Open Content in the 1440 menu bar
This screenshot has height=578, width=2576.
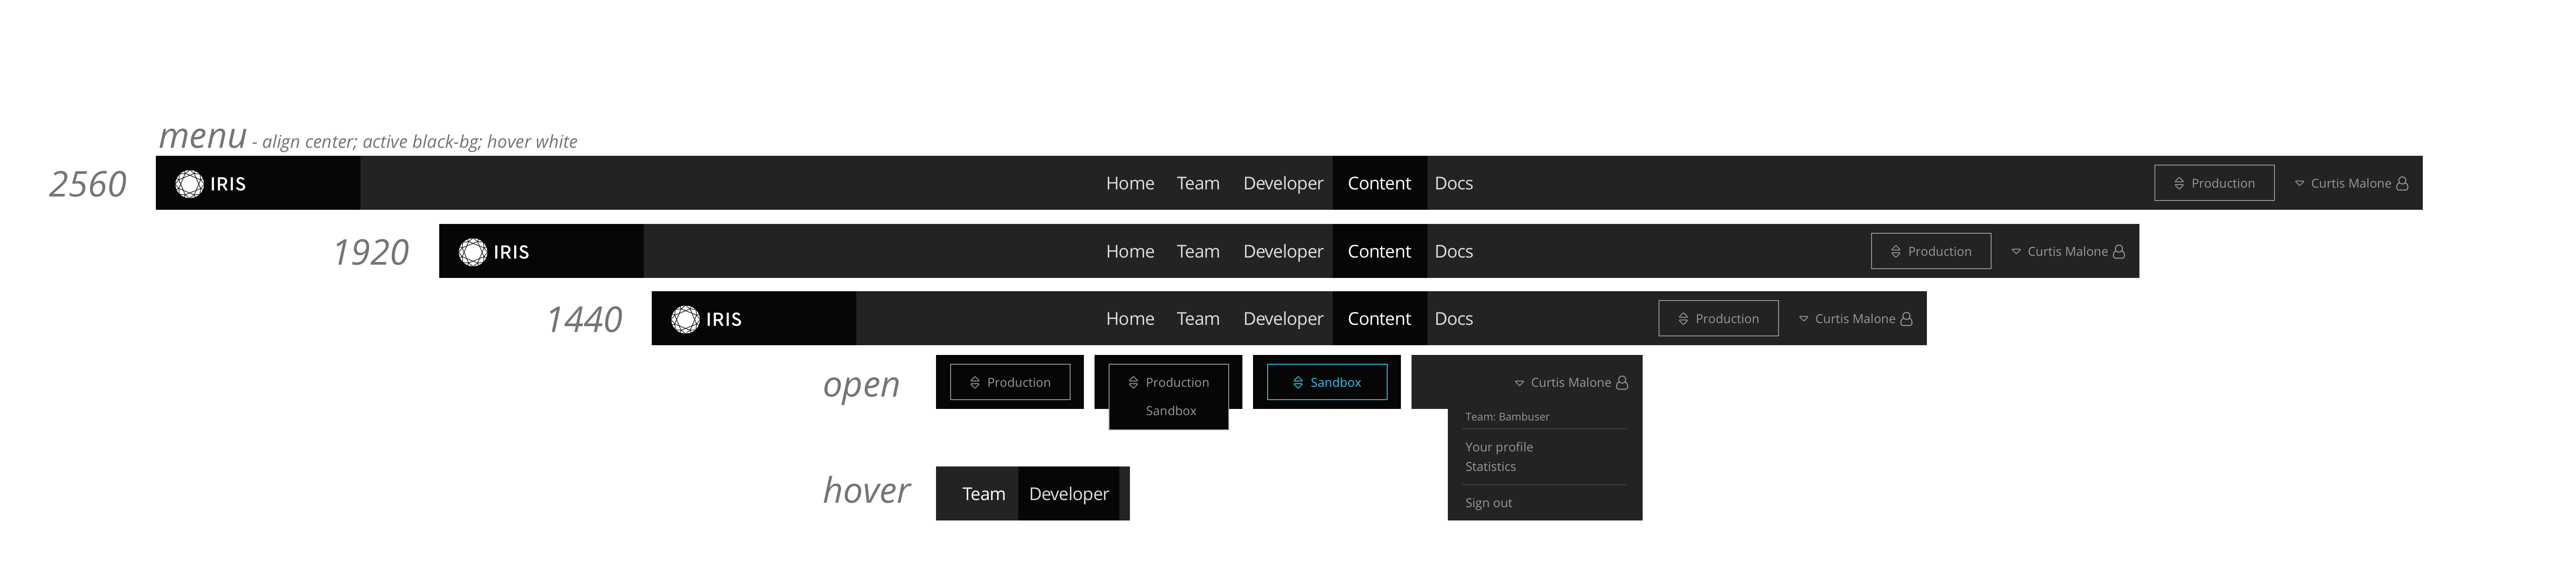click(1379, 318)
